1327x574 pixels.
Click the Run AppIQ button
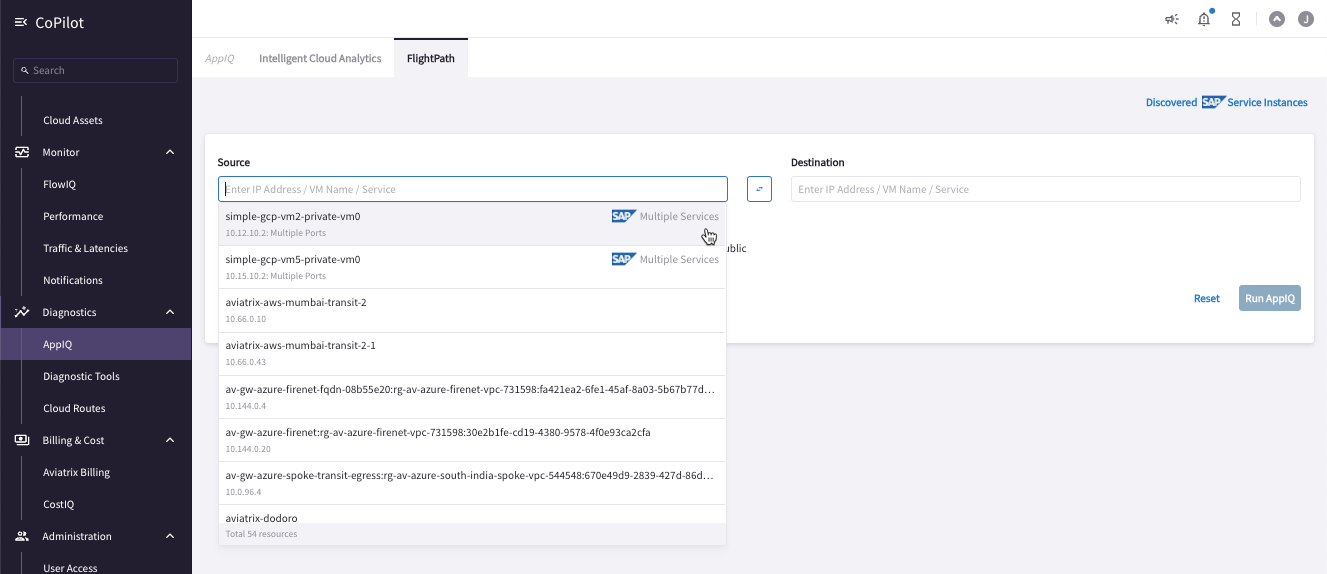[1270, 298]
